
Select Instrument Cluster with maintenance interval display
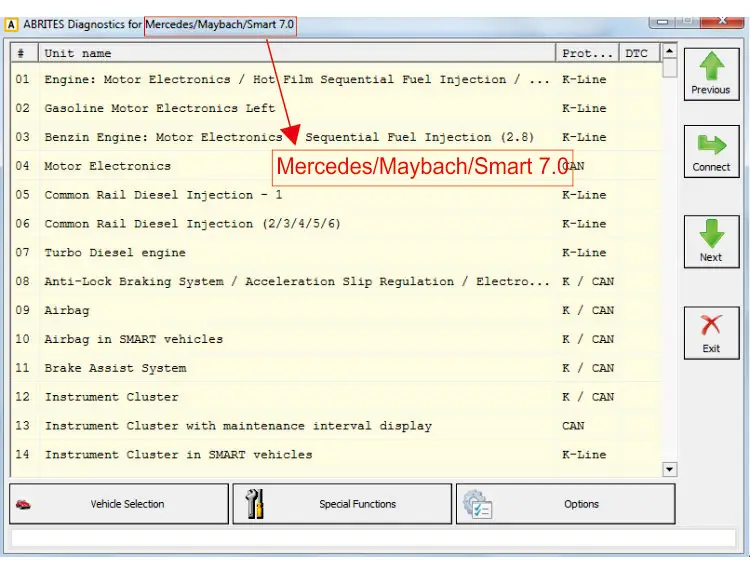[336, 426]
